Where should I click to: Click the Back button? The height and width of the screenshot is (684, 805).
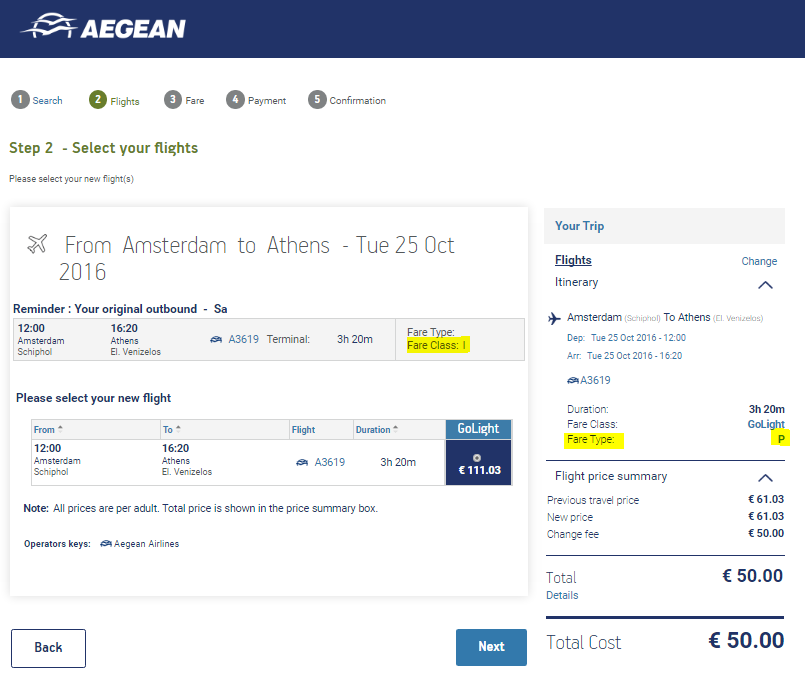pyautogui.click(x=48, y=648)
